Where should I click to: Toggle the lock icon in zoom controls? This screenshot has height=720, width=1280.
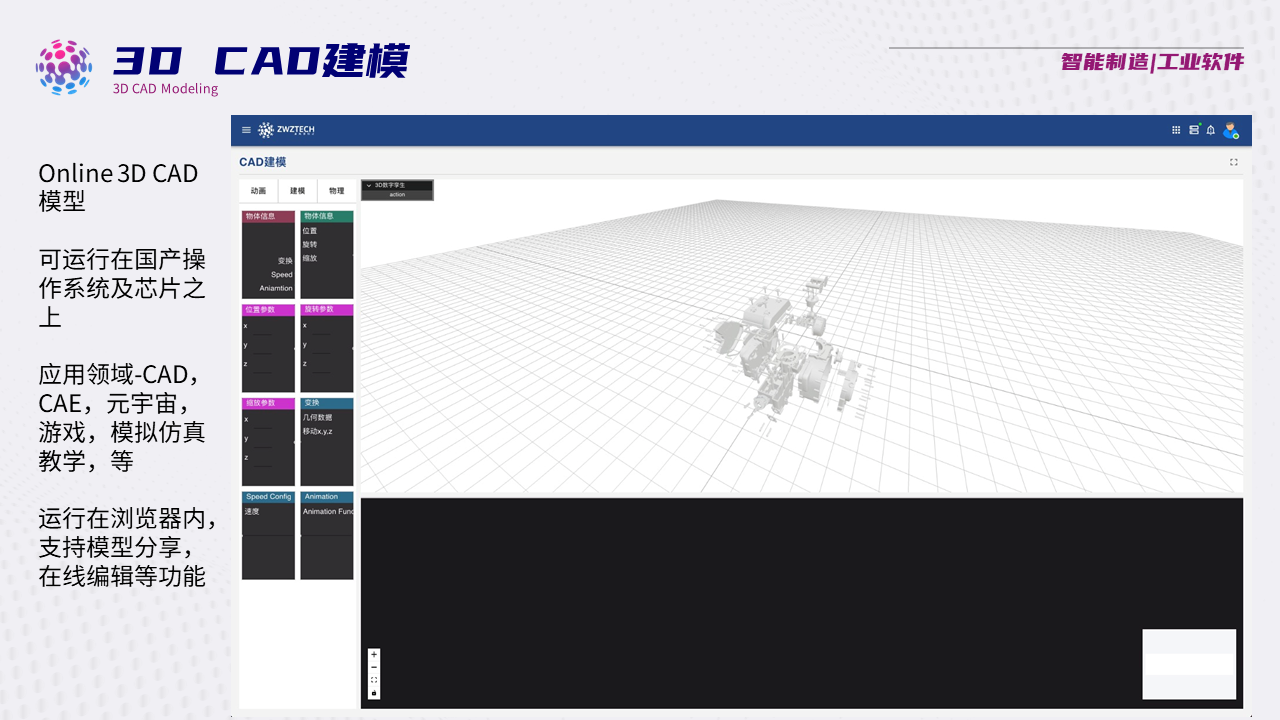pos(374,693)
